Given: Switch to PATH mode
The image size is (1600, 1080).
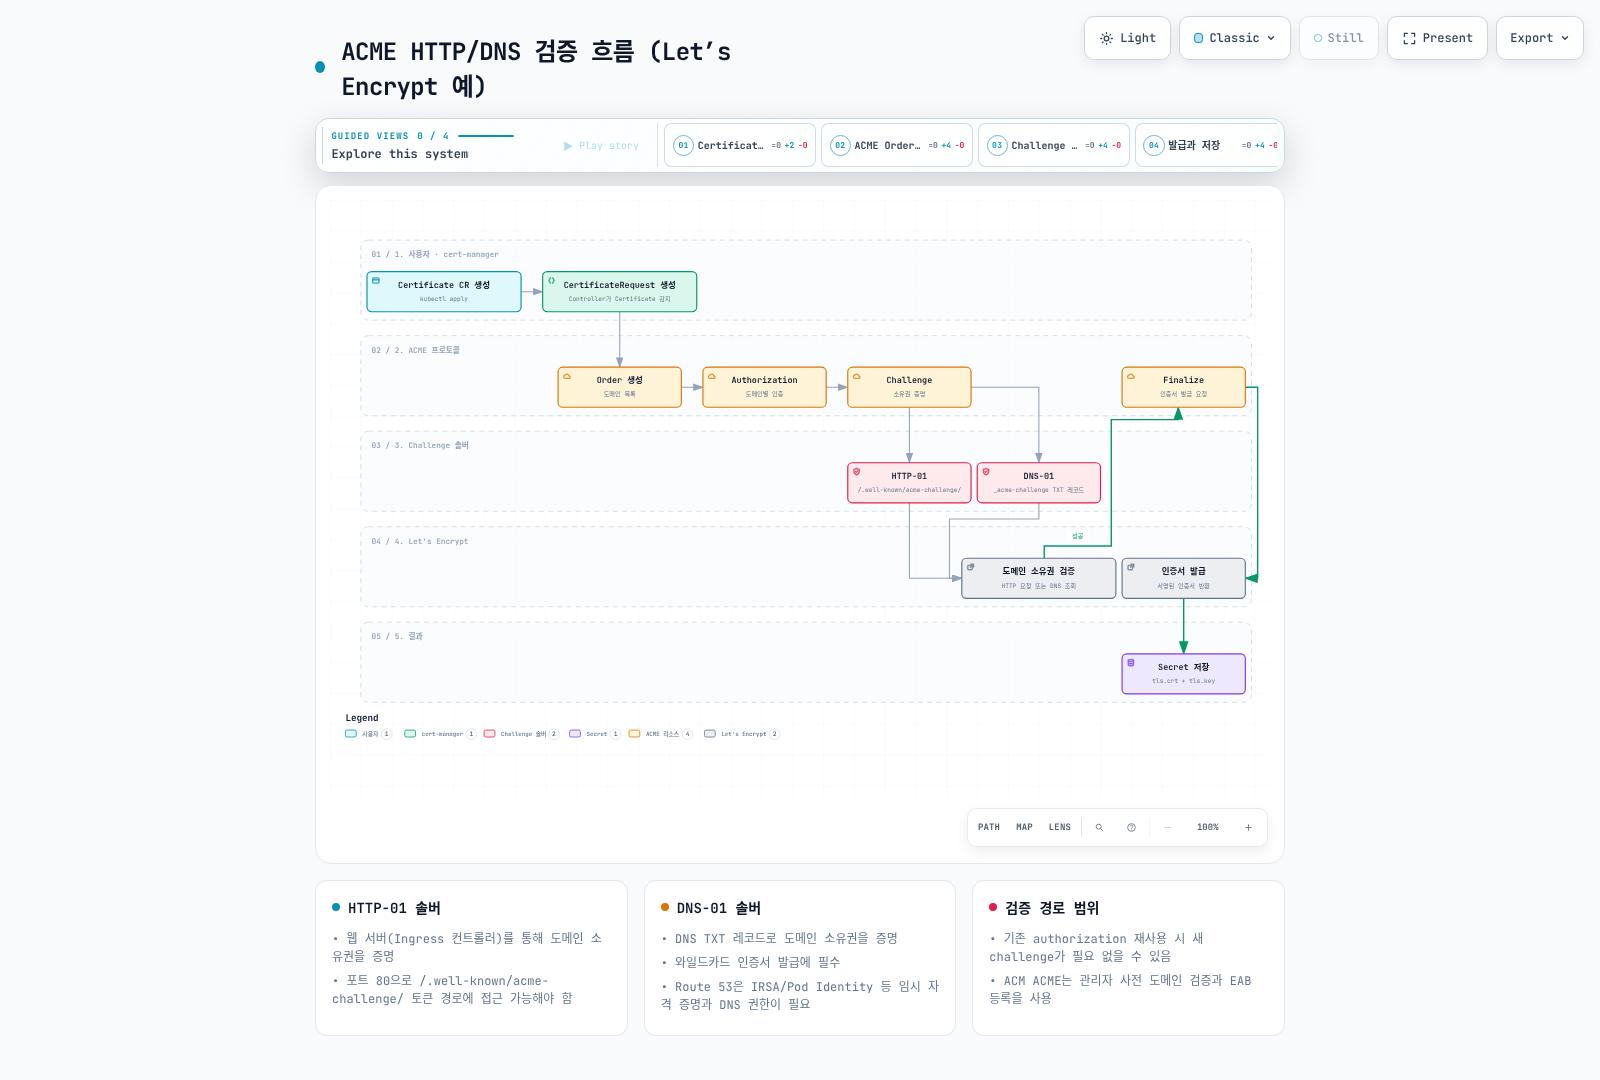Looking at the screenshot, I should [x=989, y=827].
